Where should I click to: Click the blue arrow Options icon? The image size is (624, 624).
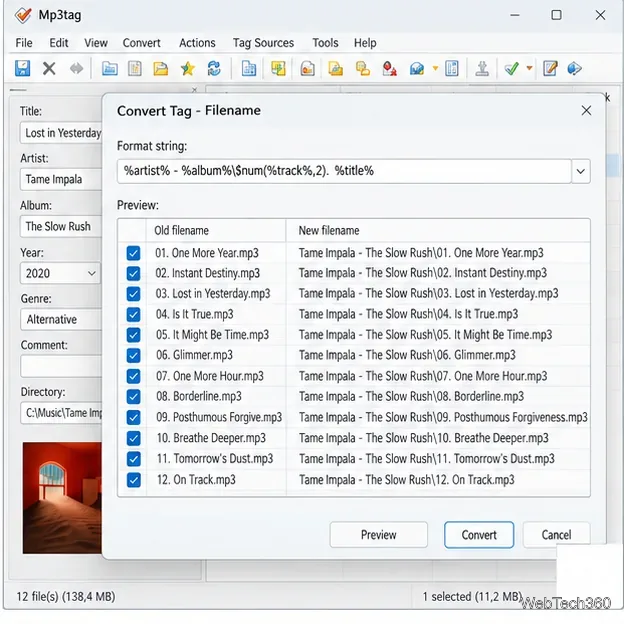point(574,68)
